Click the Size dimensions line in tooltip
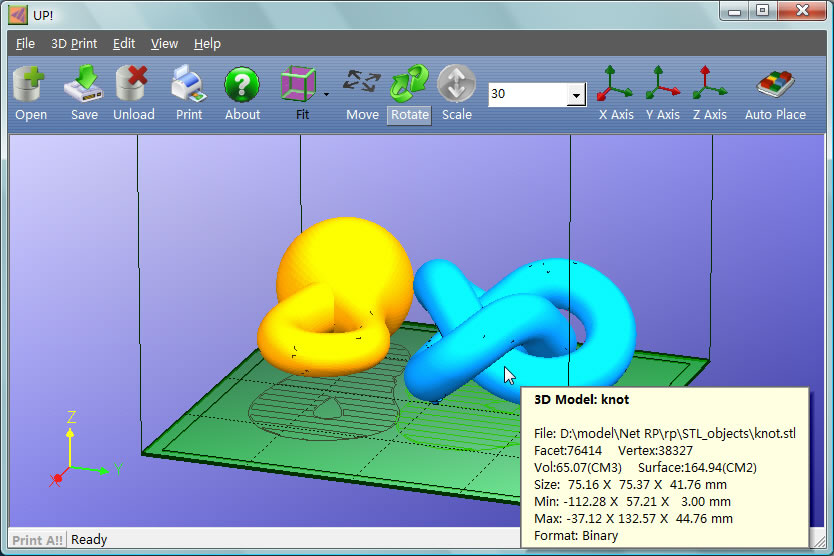Screen dimensions: 834x556 click(630, 485)
